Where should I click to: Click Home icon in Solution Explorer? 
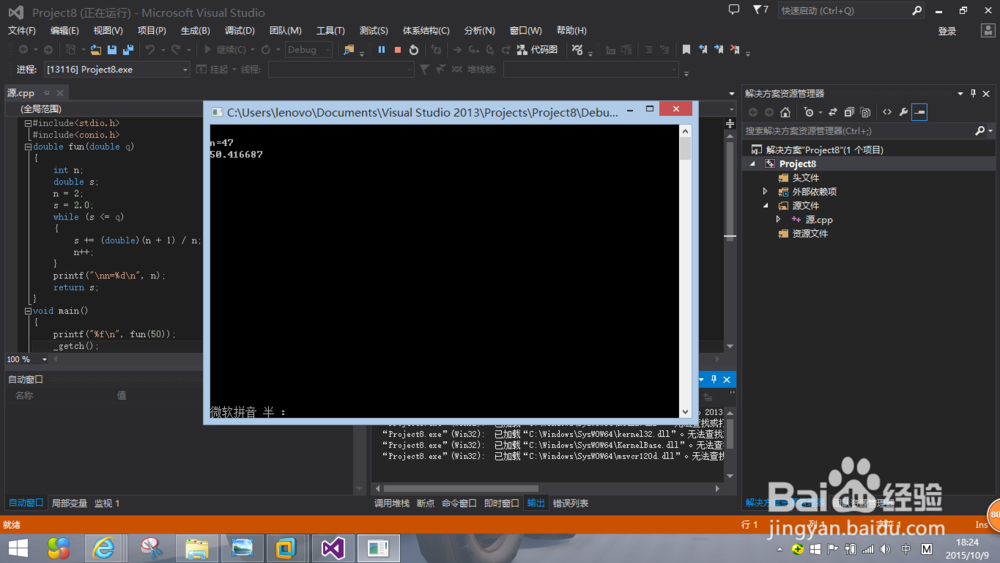785,112
